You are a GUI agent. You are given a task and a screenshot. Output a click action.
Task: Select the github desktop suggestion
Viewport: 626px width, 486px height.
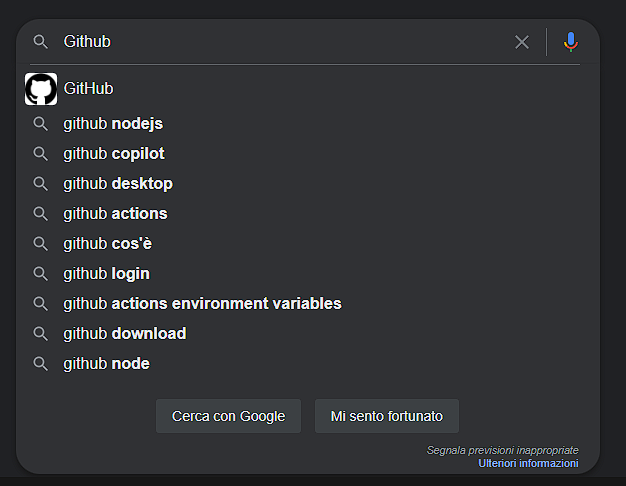pos(307,184)
